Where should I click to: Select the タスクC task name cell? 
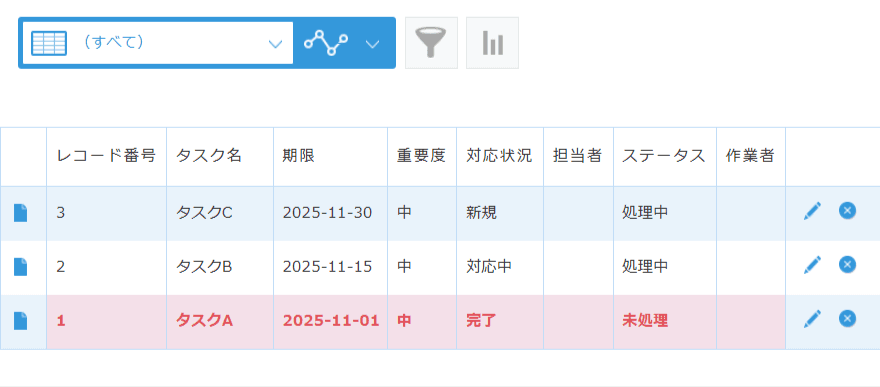(220, 213)
